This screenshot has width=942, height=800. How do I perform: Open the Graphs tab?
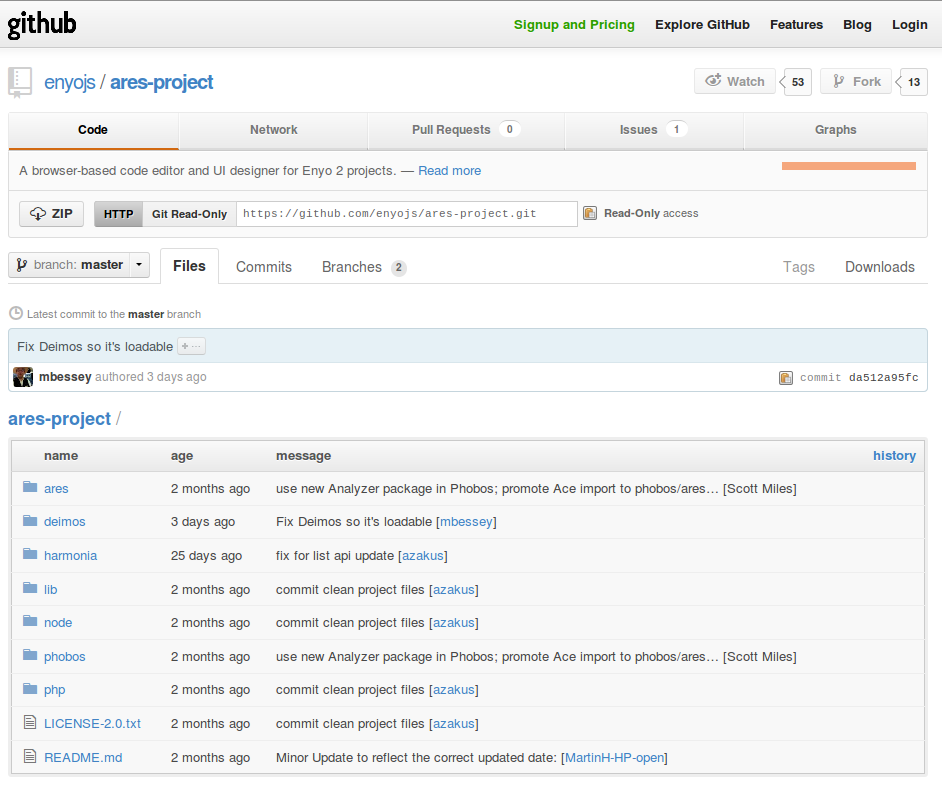[836, 130]
